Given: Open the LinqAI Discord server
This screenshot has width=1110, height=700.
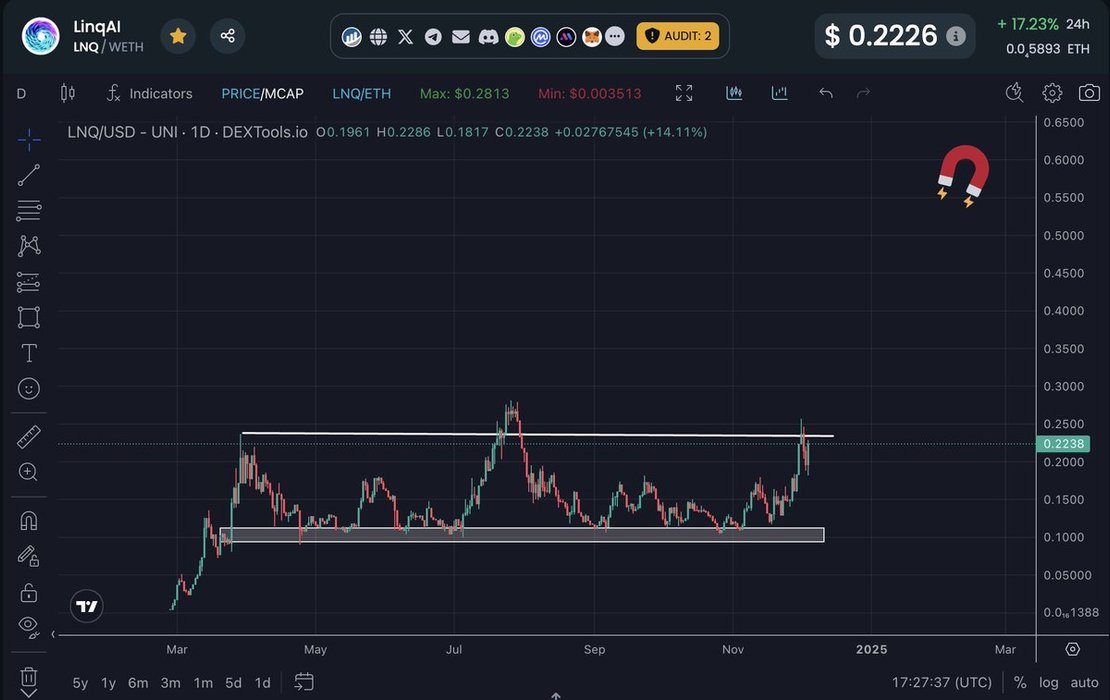Looking at the screenshot, I should [x=488, y=36].
